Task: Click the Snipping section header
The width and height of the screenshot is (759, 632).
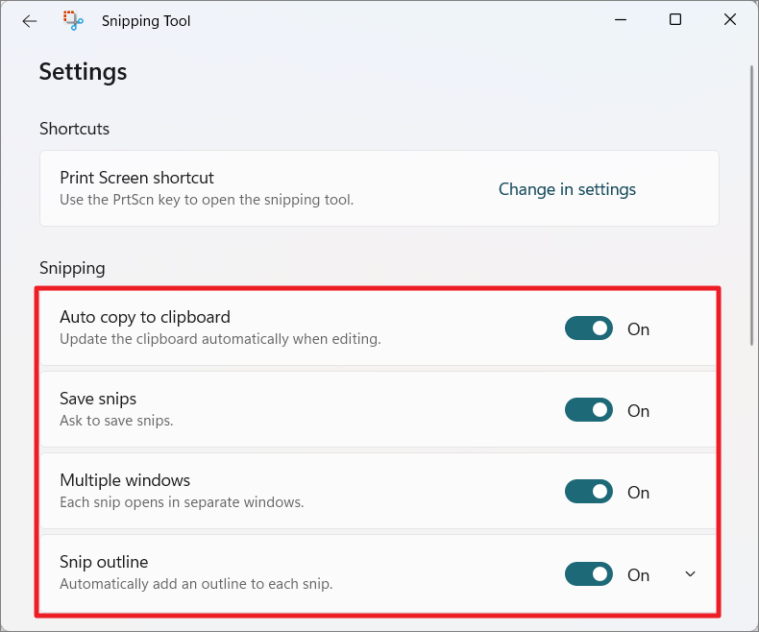Action: pos(72,268)
